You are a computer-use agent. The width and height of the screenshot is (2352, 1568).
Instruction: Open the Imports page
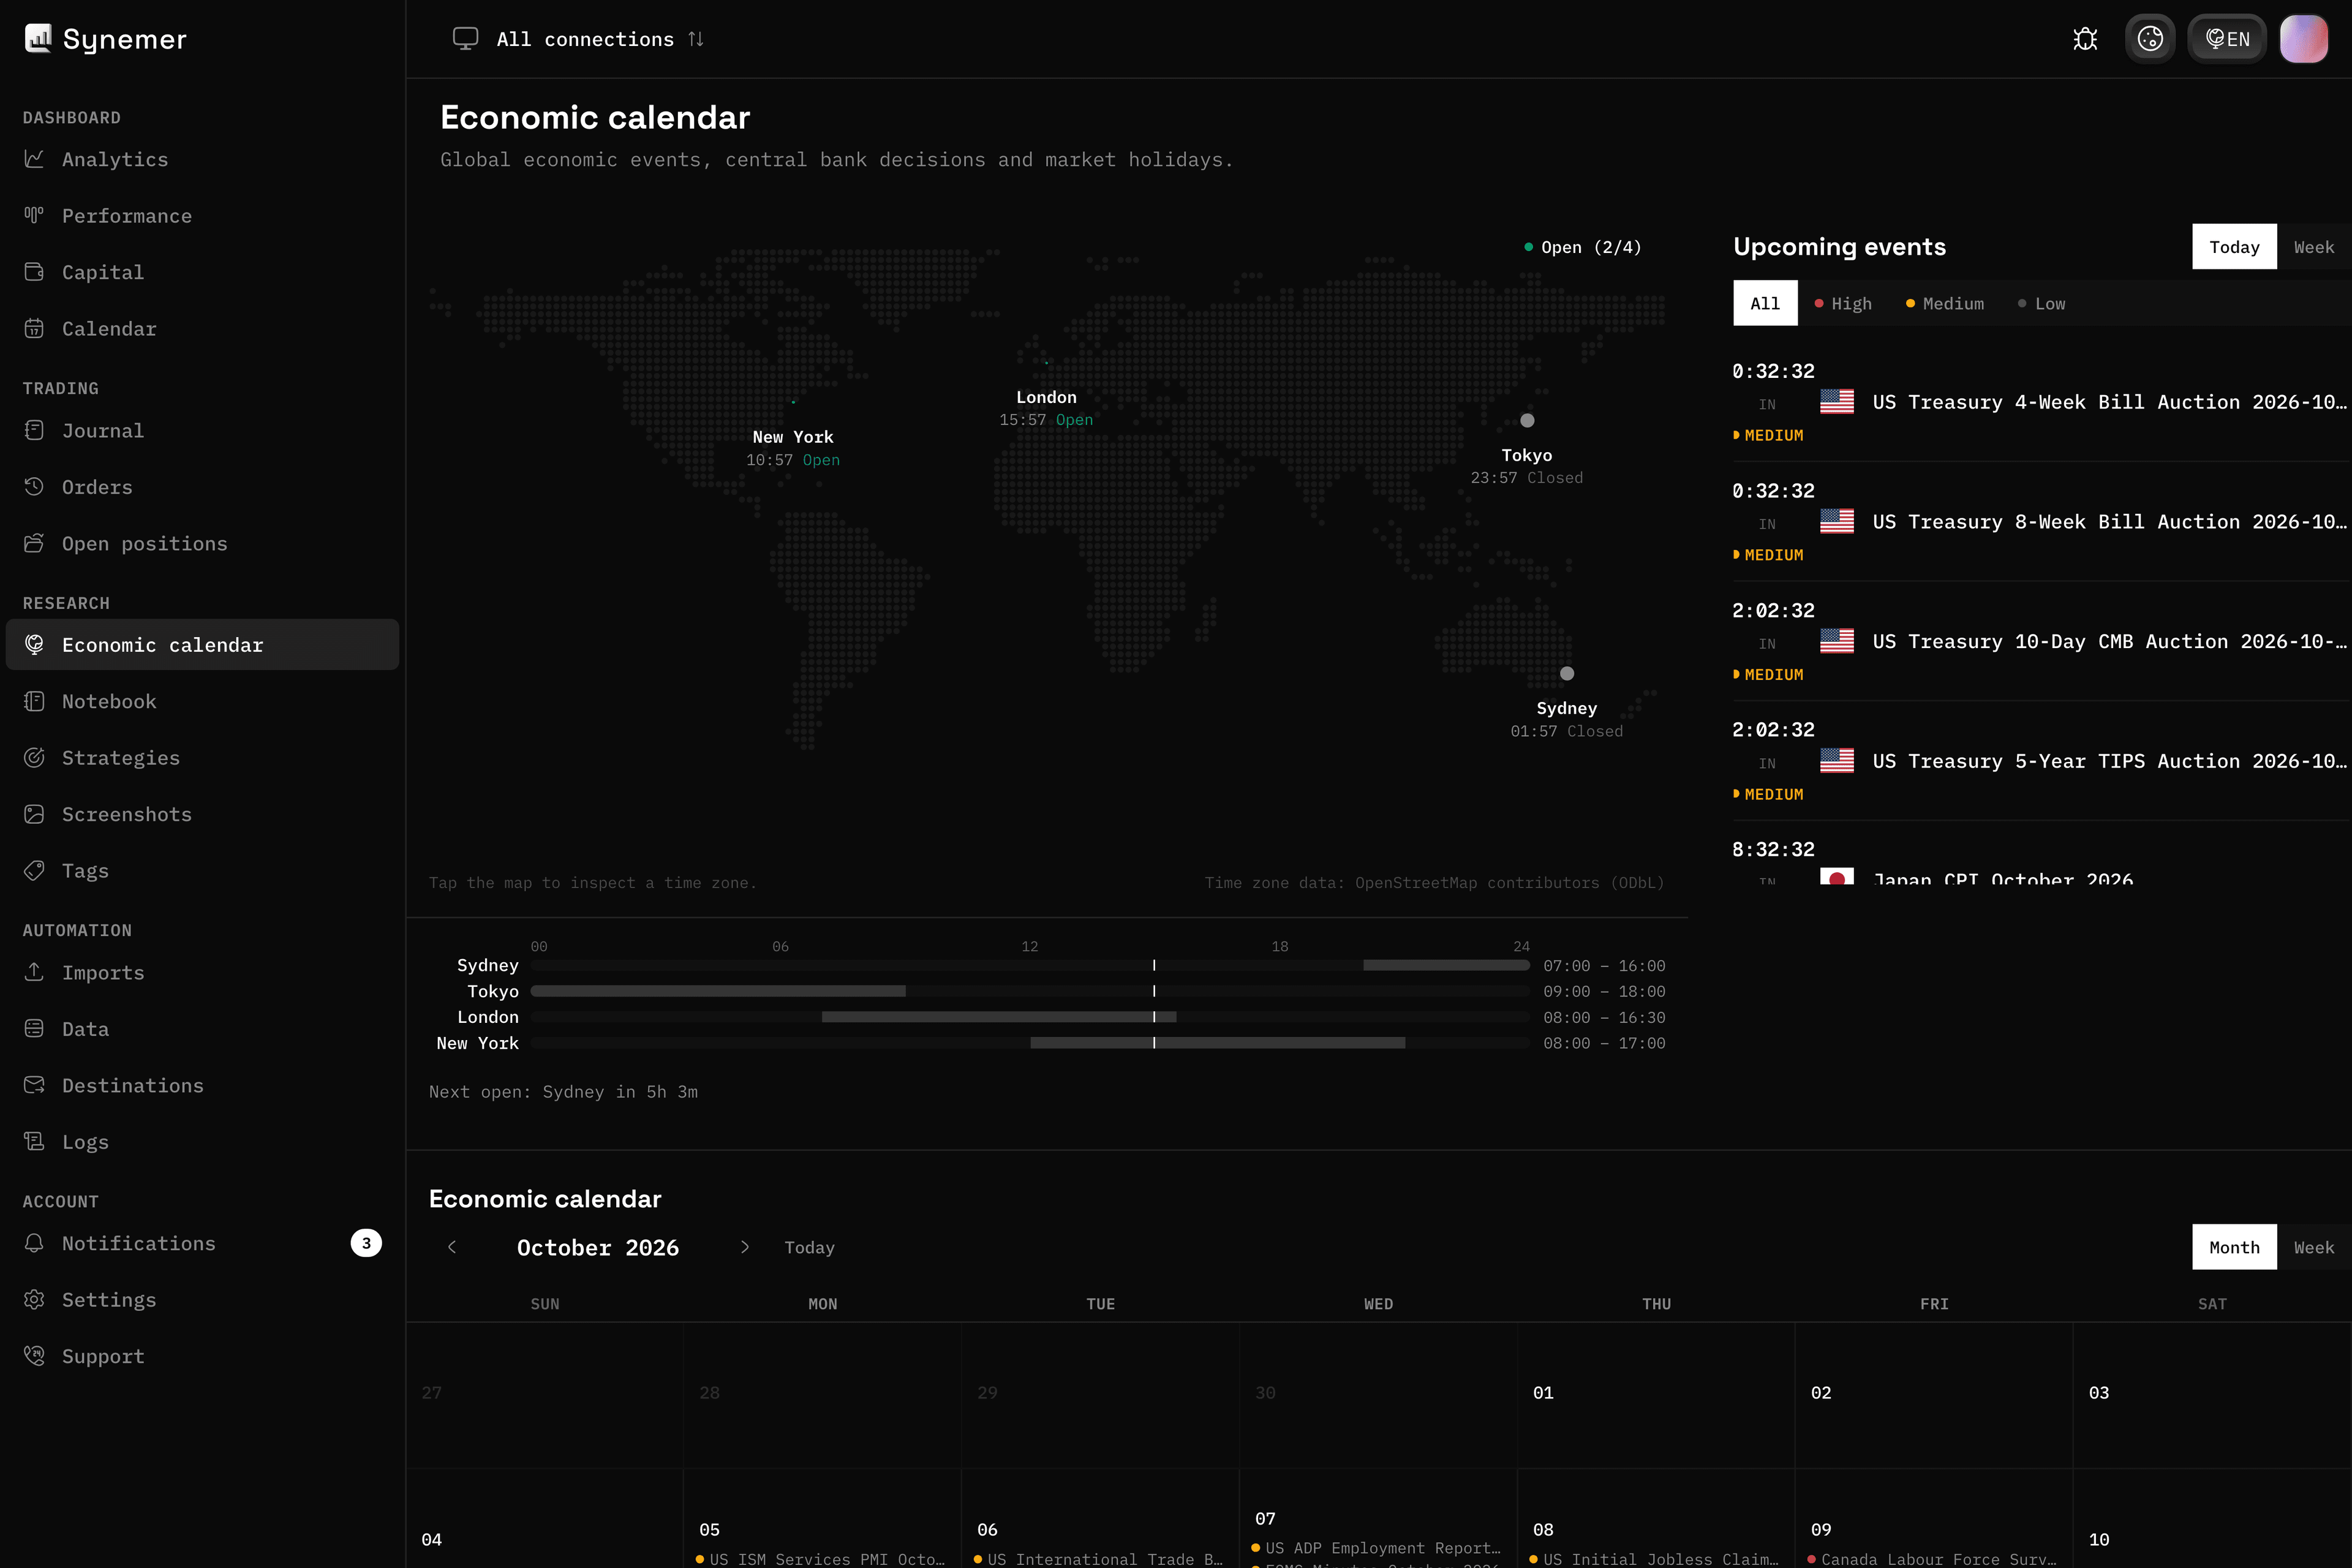point(202,973)
